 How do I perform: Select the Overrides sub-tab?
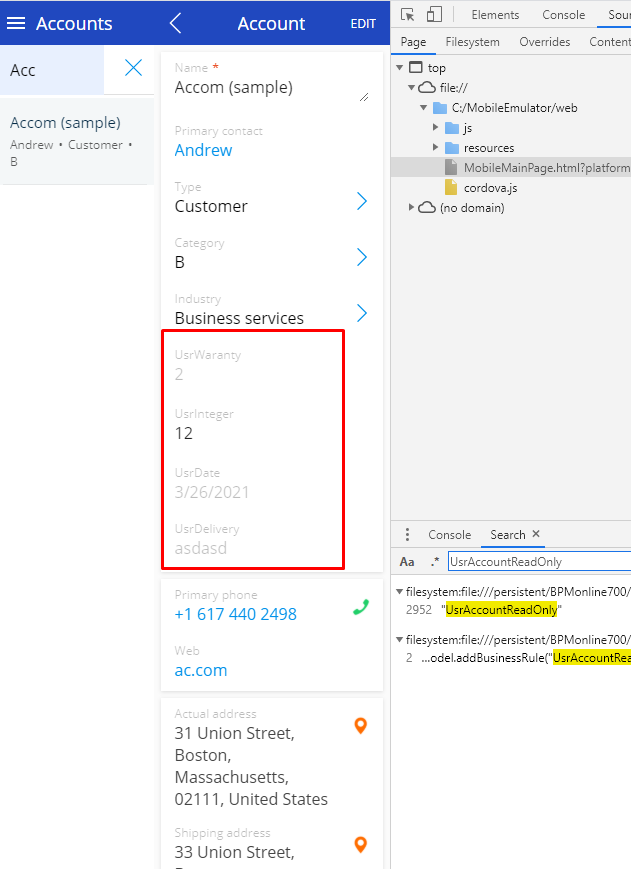pos(545,42)
